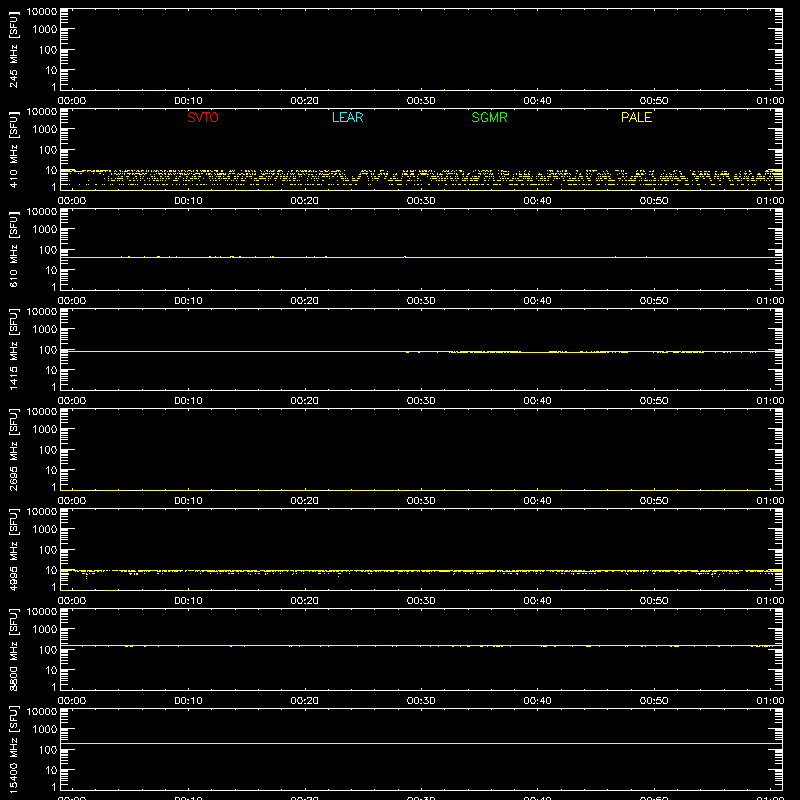Click the 00:10 tick under the 2695 MHz plot

click(x=188, y=501)
